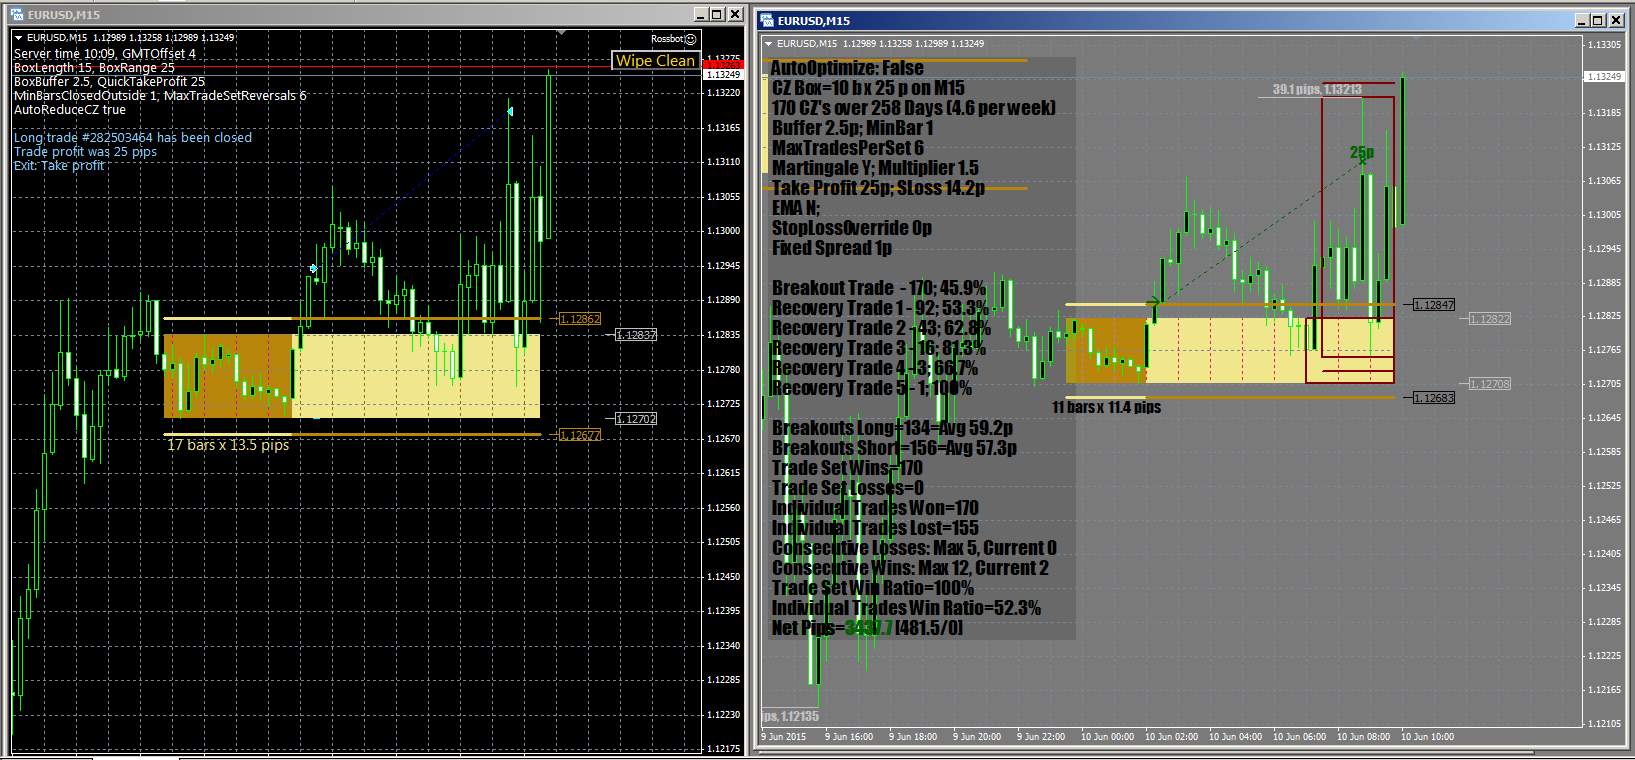Viewport: 1635px width, 760px height.
Task: Click right window title bar chart icon
Action: point(766,20)
